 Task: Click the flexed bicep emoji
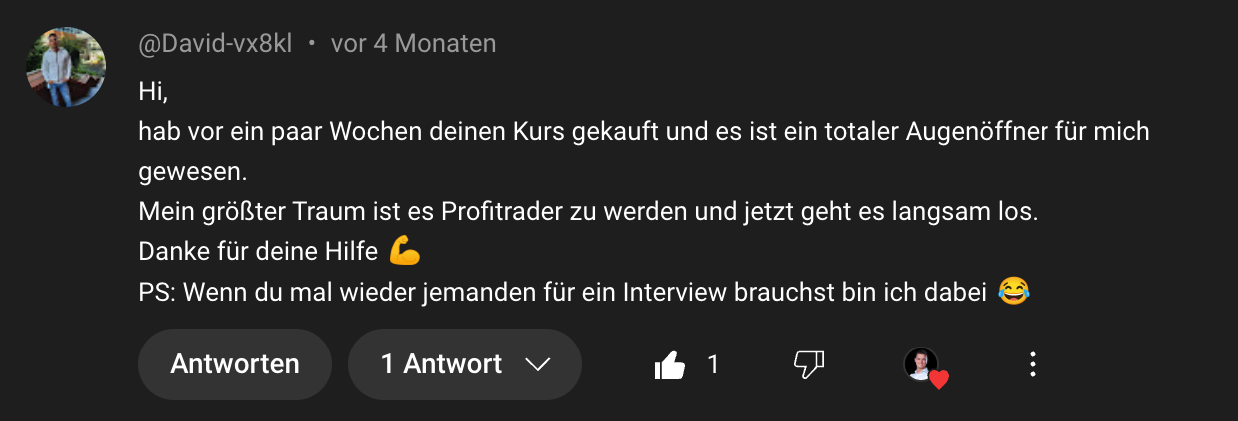point(405,251)
